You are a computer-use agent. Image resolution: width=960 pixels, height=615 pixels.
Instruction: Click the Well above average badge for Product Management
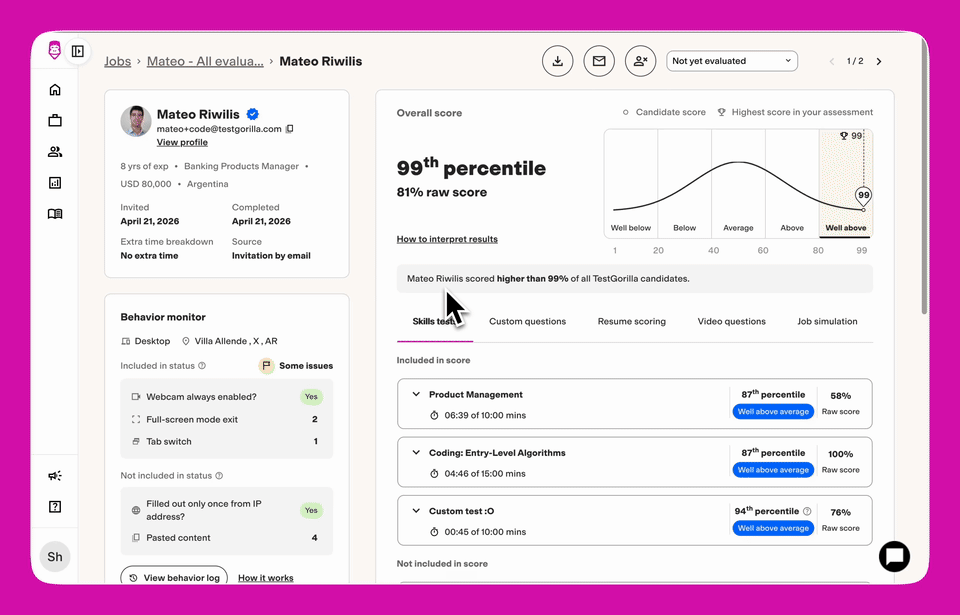[773, 412]
